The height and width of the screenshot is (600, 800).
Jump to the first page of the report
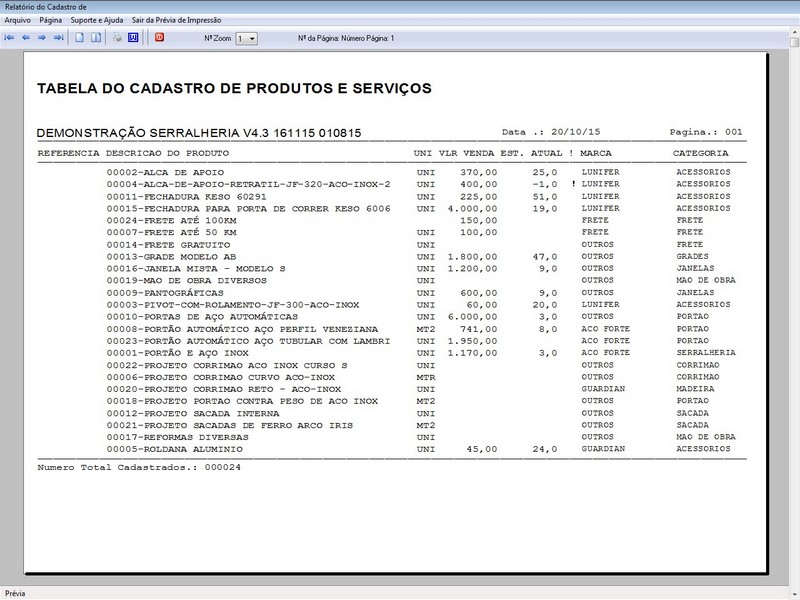tap(11, 38)
